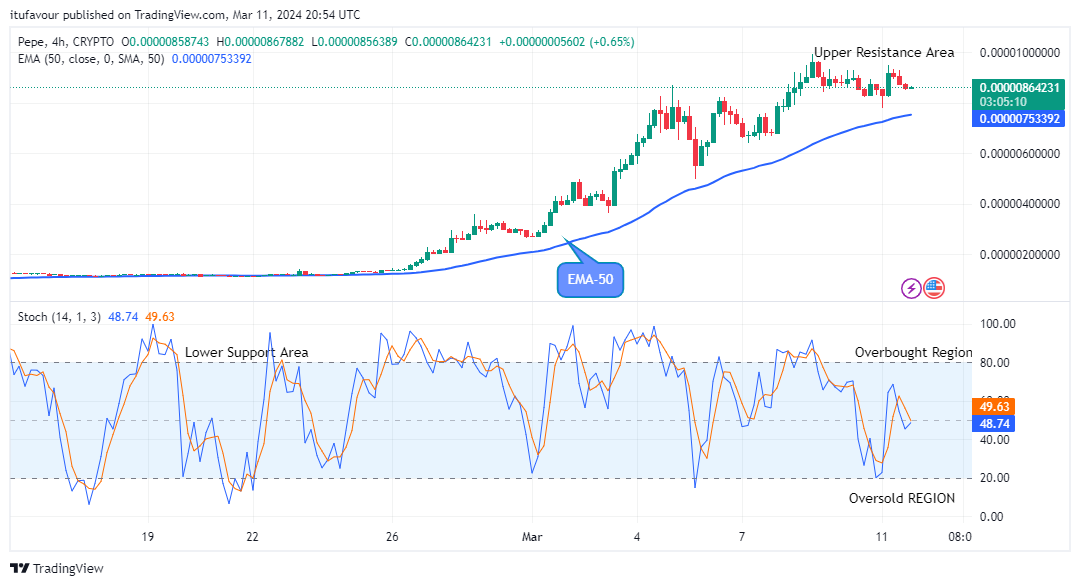The height and width of the screenshot is (586, 1080).
Task: Click the US flag event icon
Action: click(934, 288)
